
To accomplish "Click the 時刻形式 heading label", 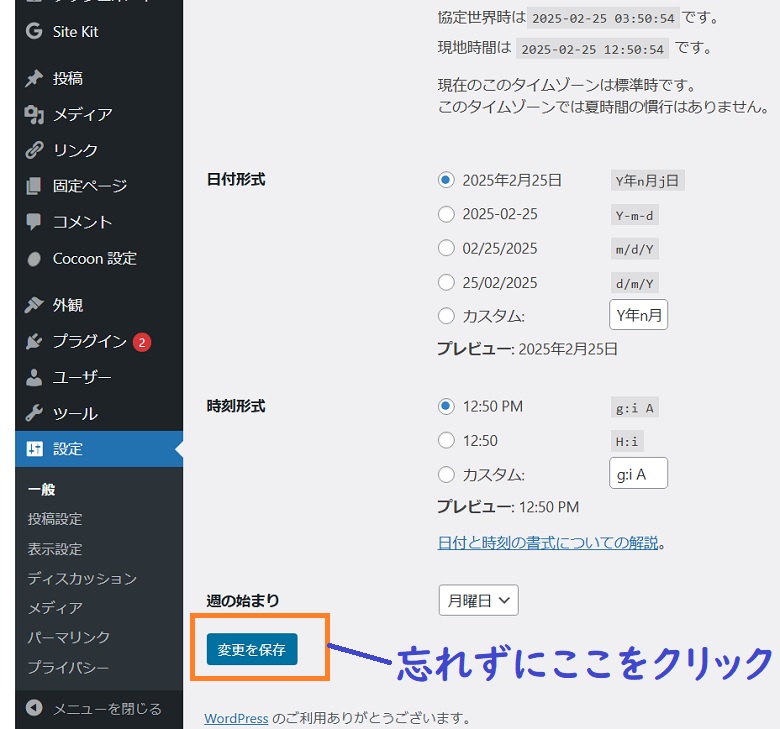I will [x=236, y=406].
